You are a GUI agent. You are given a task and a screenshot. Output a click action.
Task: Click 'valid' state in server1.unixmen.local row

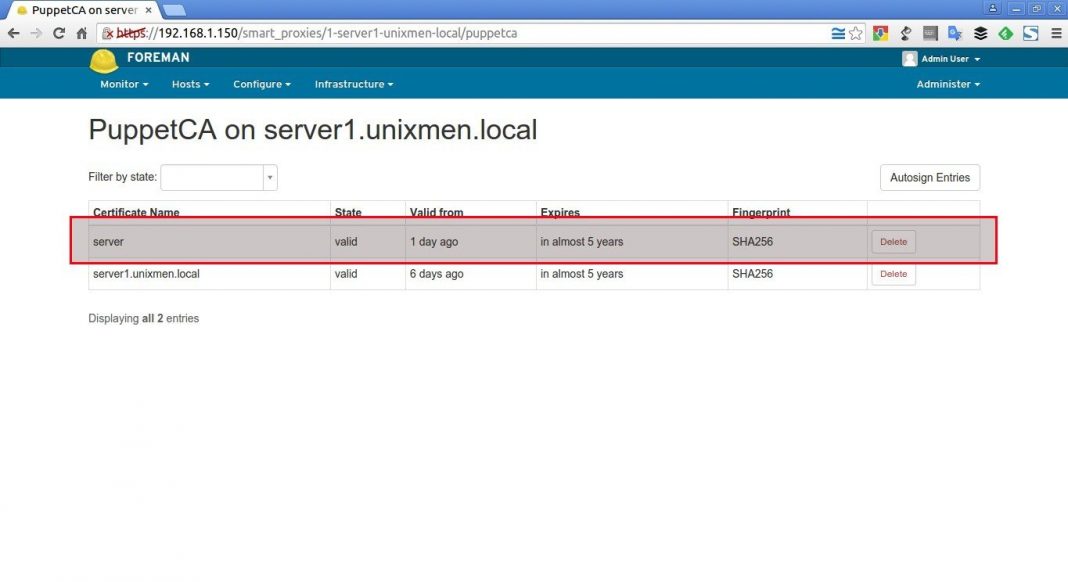(346, 274)
